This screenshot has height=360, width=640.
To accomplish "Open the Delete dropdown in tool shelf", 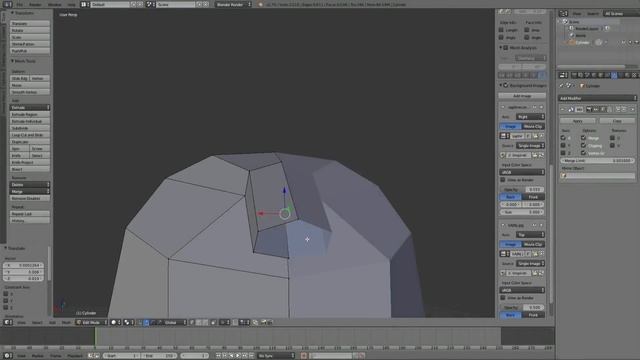I will tap(30, 184).
